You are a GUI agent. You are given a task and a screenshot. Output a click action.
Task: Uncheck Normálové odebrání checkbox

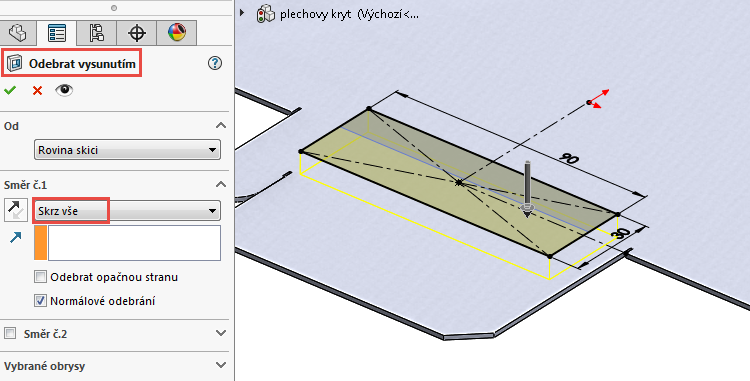point(41,301)
